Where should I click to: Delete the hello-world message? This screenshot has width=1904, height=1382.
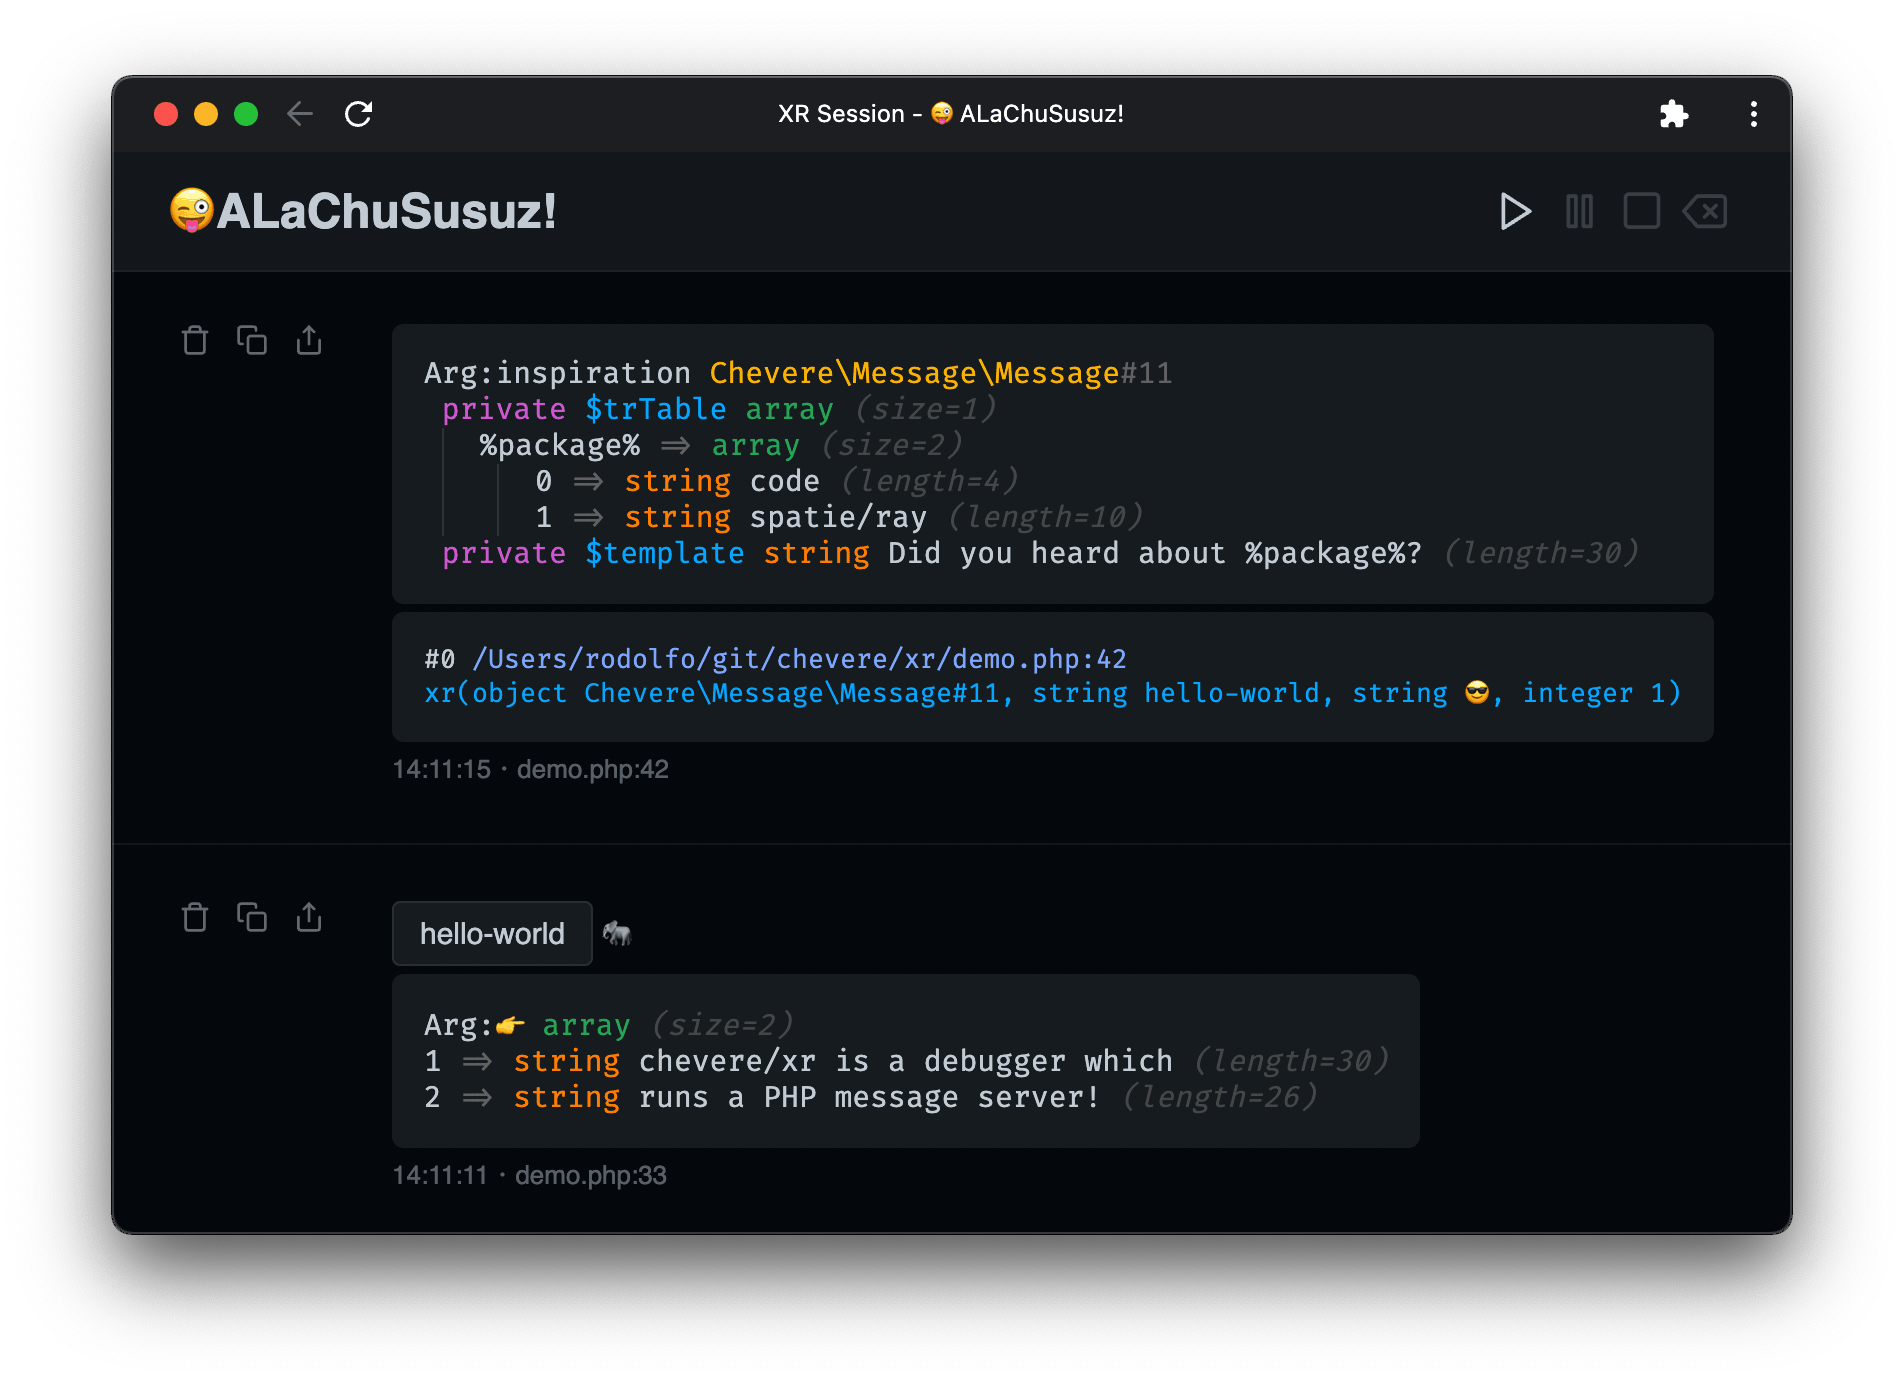point(195,917)
